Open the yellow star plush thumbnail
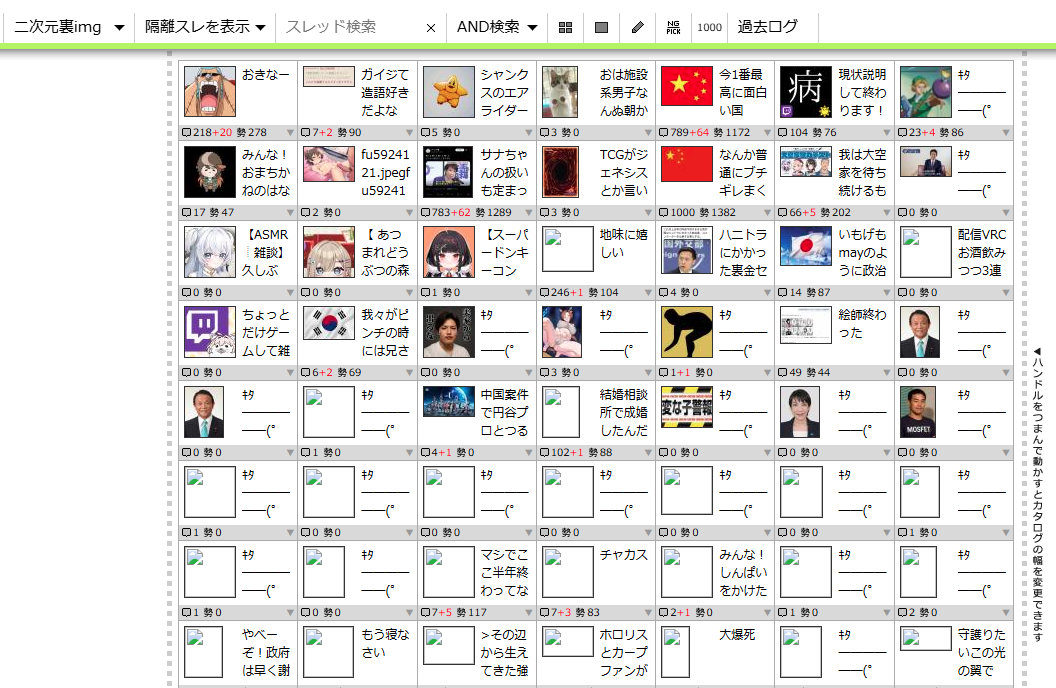 coord(448,92)
